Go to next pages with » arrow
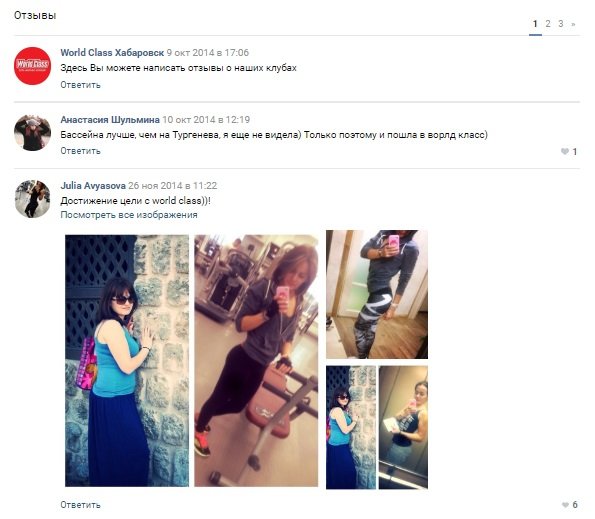The height and width of the screenshot is (519, 595). pos(573,24)
